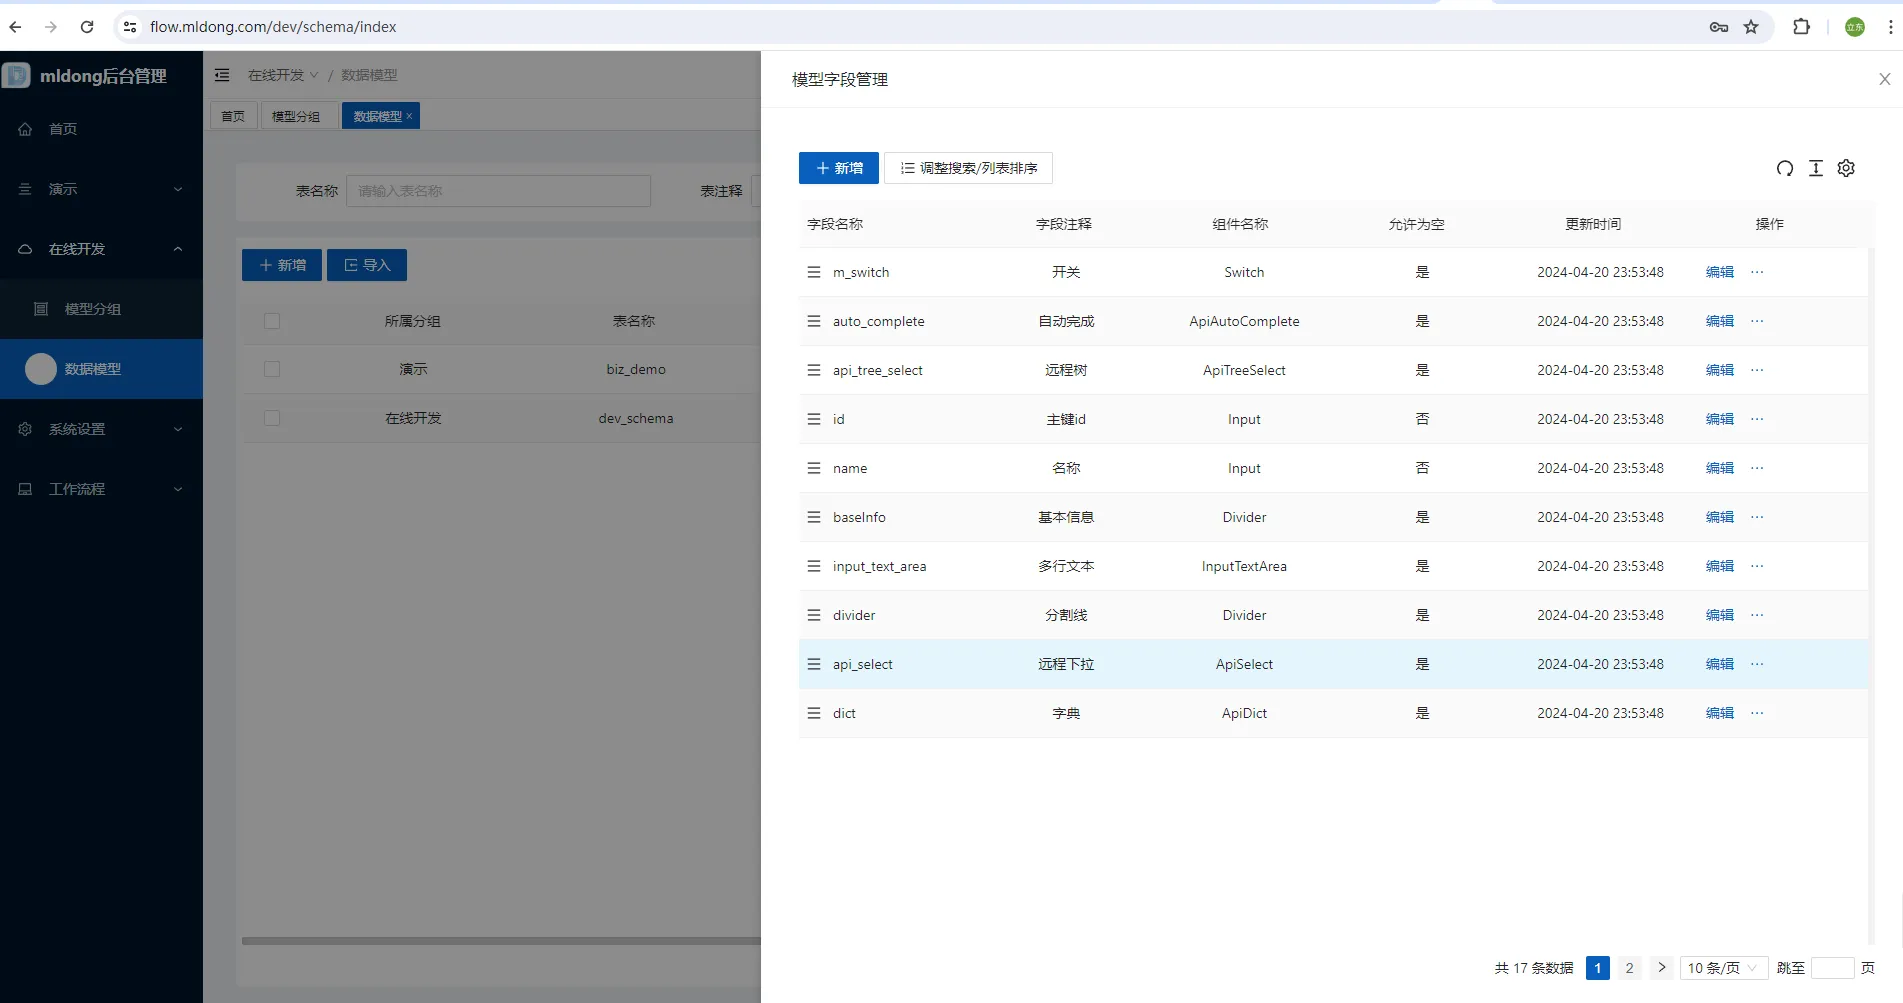This screenshot has width=1903, height=1003.
Task: Click the 跳至 page number input box
Action: (x=1833, y=968)
